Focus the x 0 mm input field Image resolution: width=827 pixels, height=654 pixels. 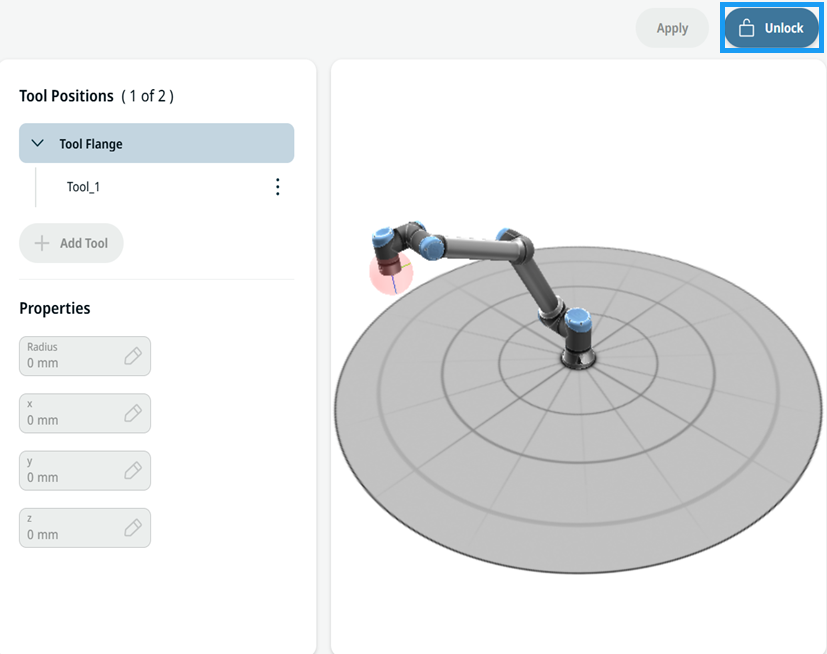point(85,413)
